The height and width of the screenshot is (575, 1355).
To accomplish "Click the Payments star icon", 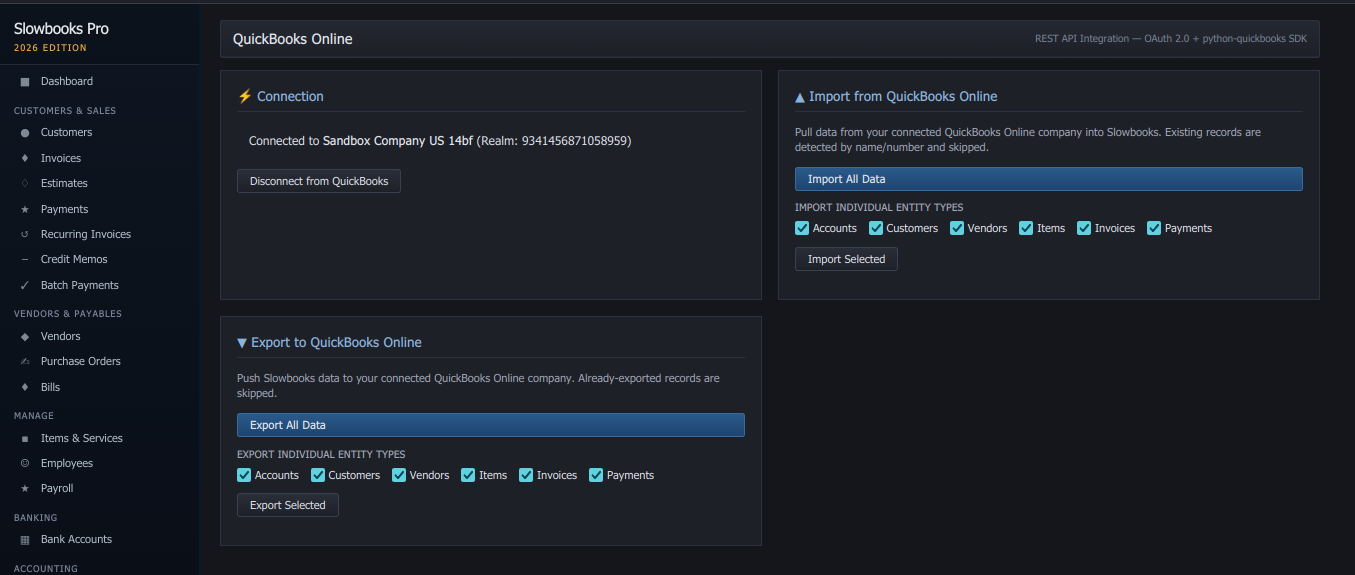I will click(25, 209).
